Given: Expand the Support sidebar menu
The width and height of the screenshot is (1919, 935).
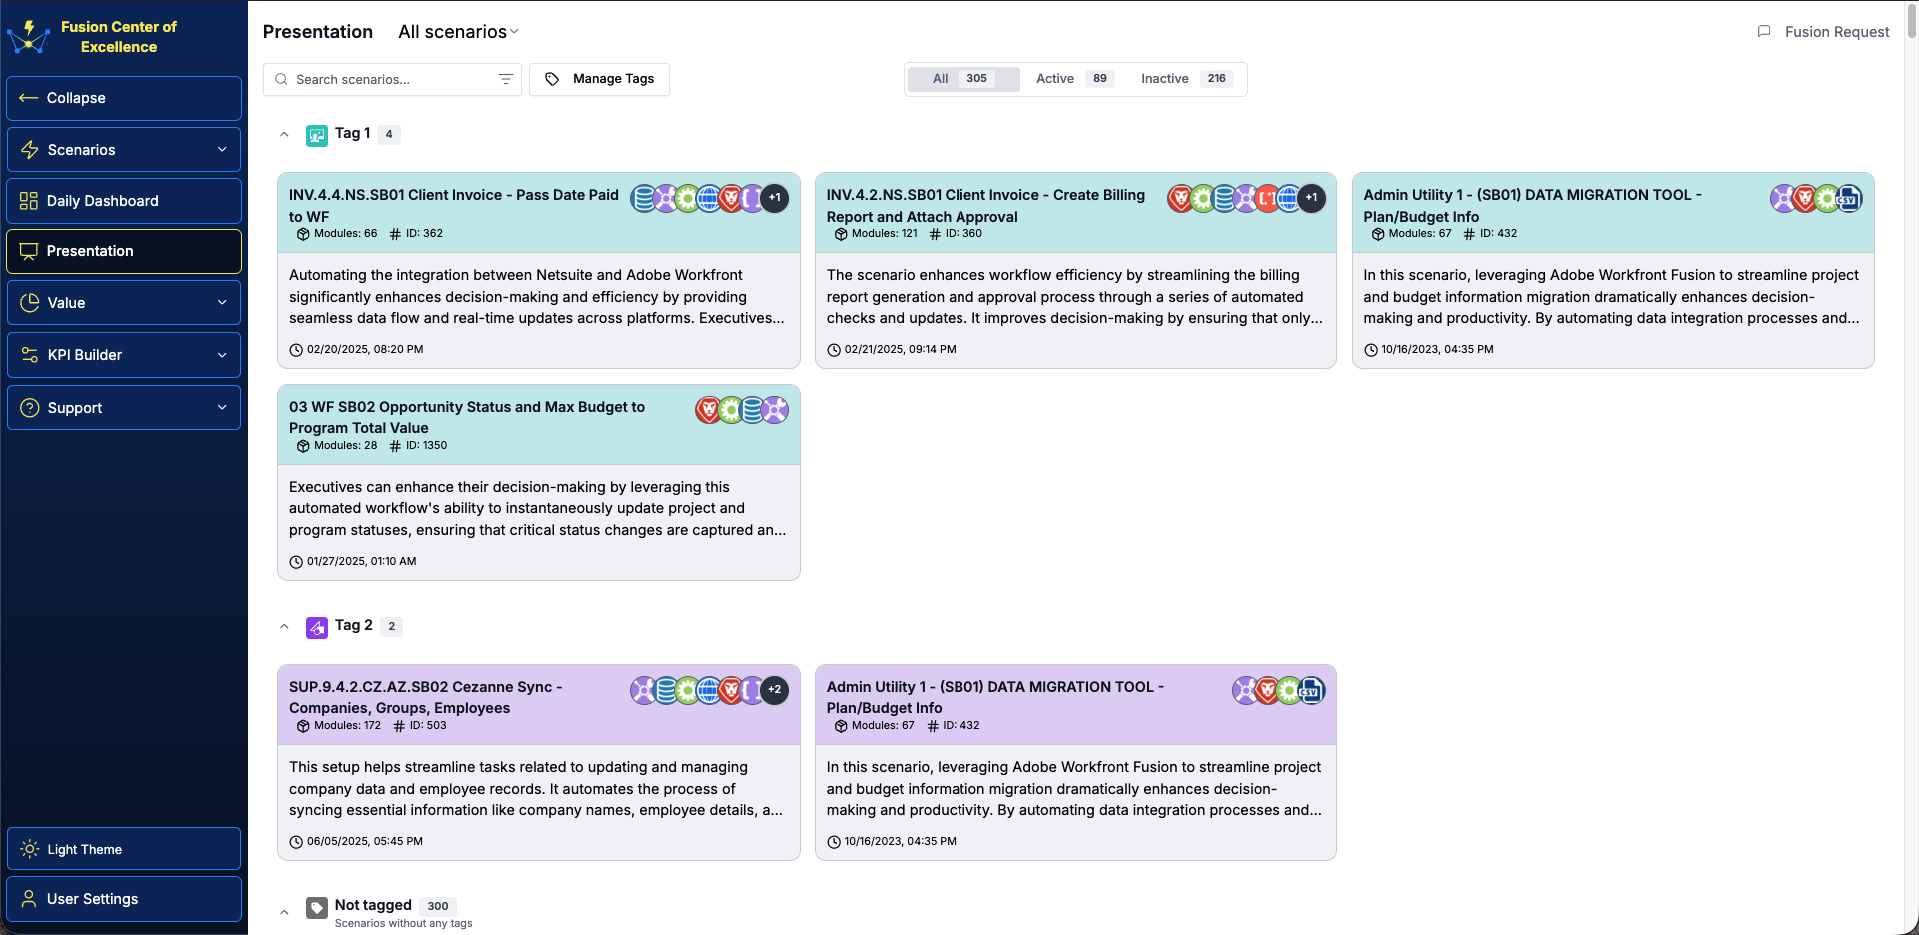Looking at the screenshot, I should tap(124, 408).
